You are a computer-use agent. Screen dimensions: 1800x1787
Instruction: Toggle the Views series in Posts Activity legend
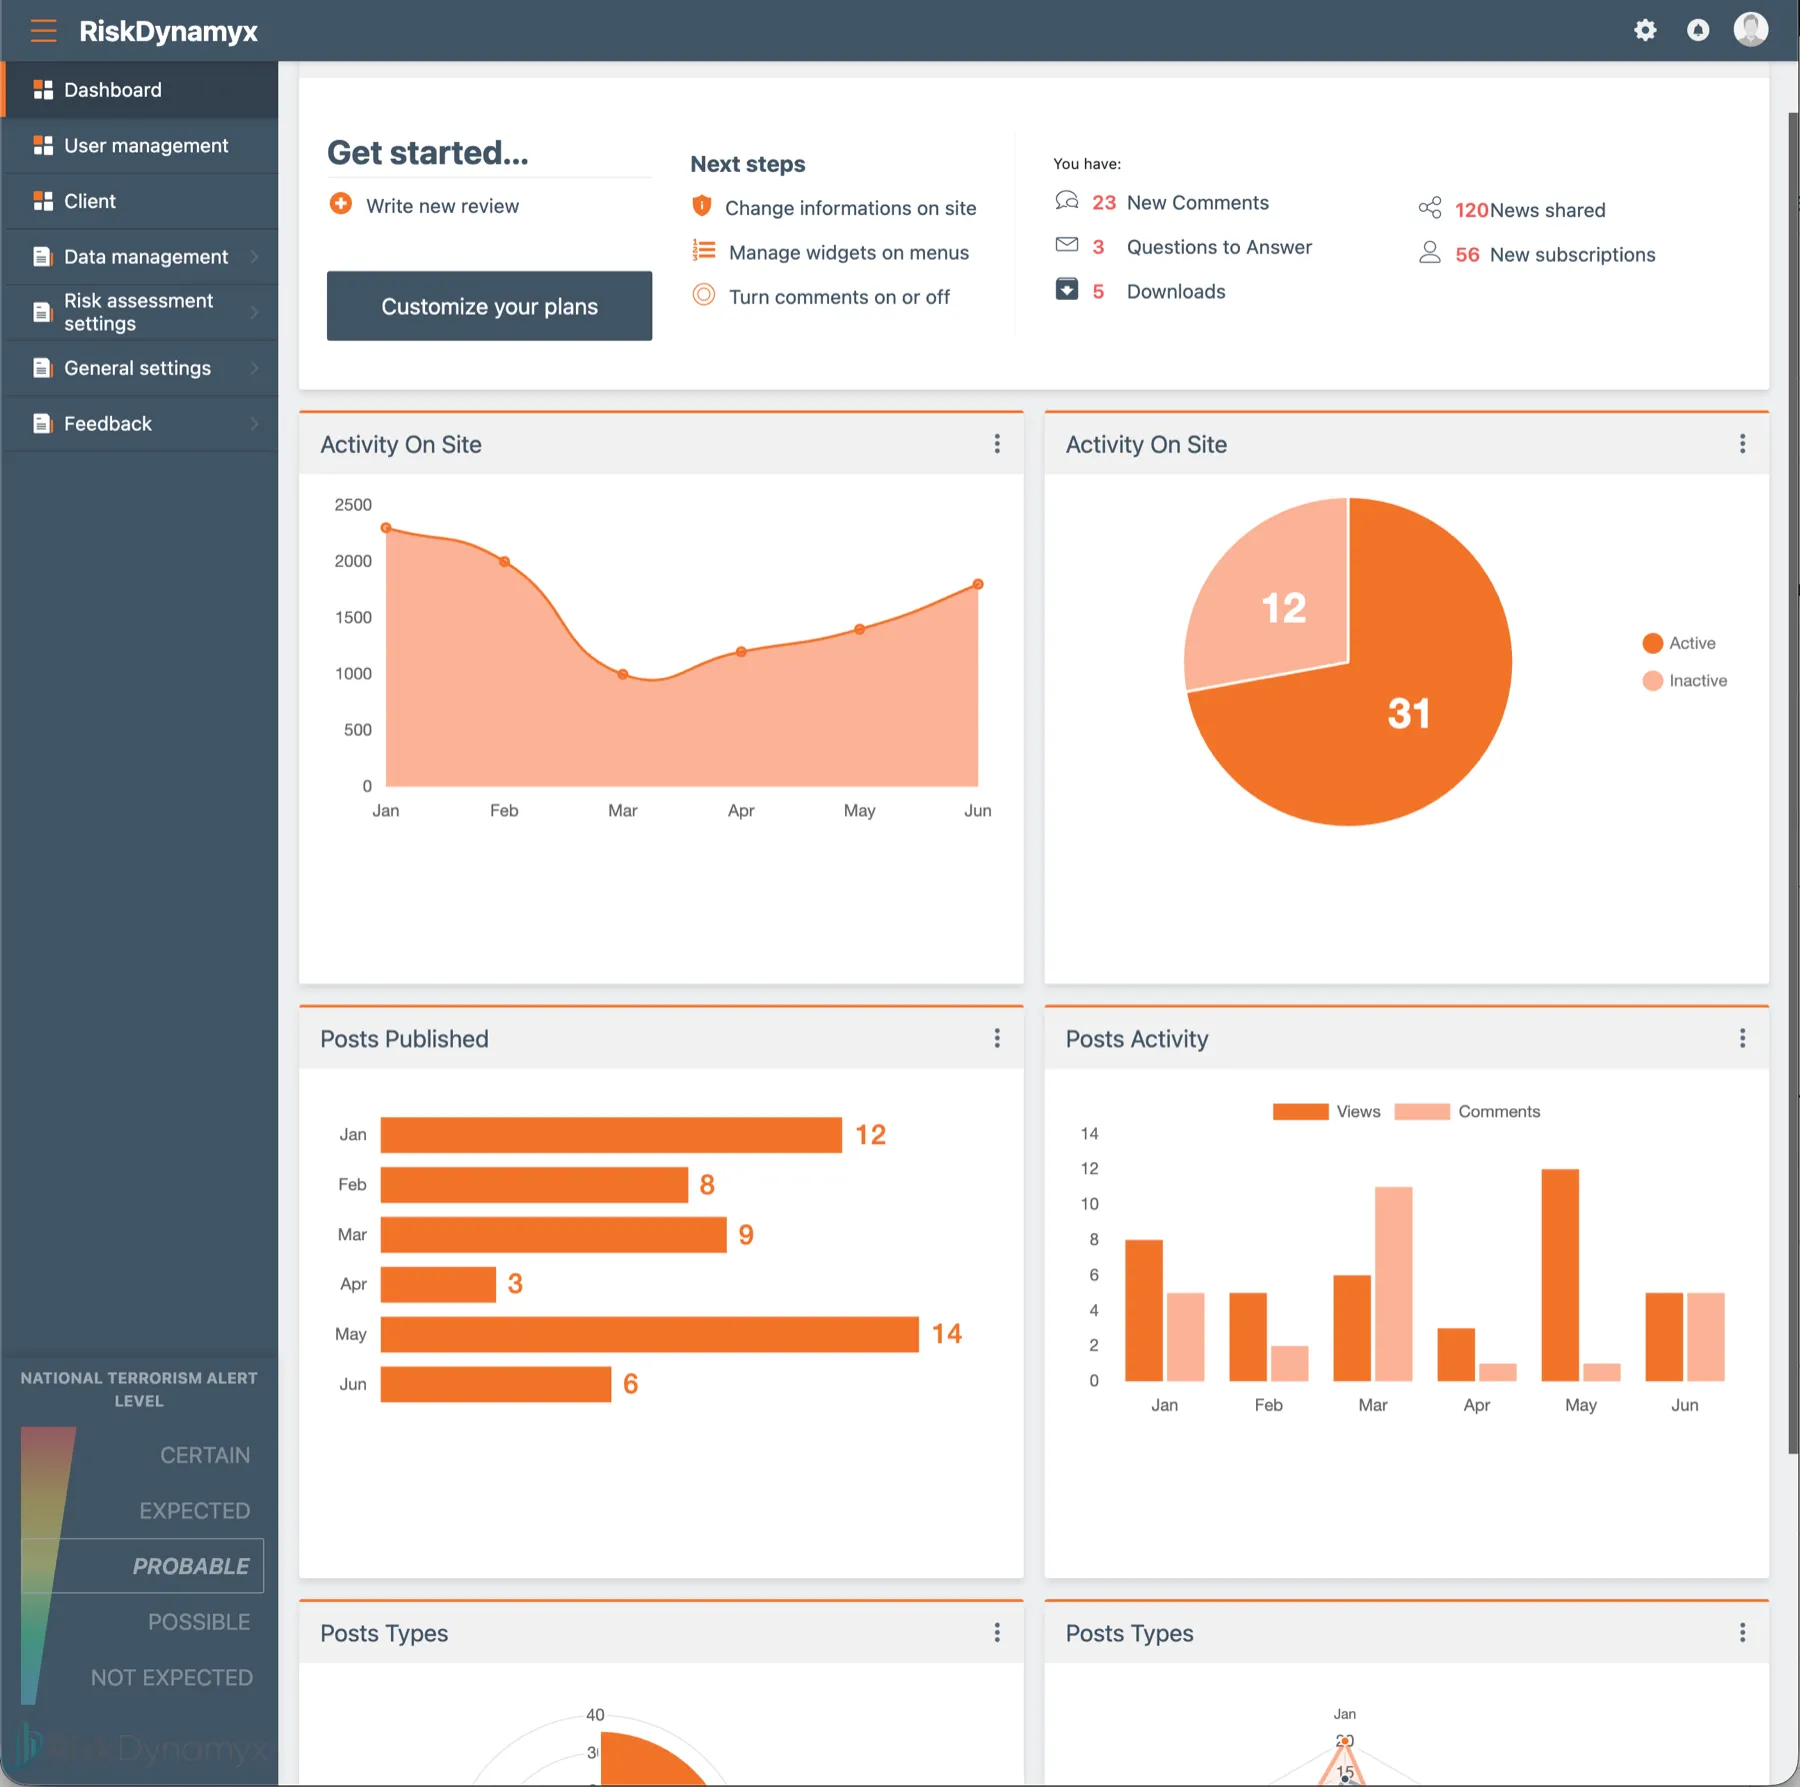[x=1326, y=1112]
